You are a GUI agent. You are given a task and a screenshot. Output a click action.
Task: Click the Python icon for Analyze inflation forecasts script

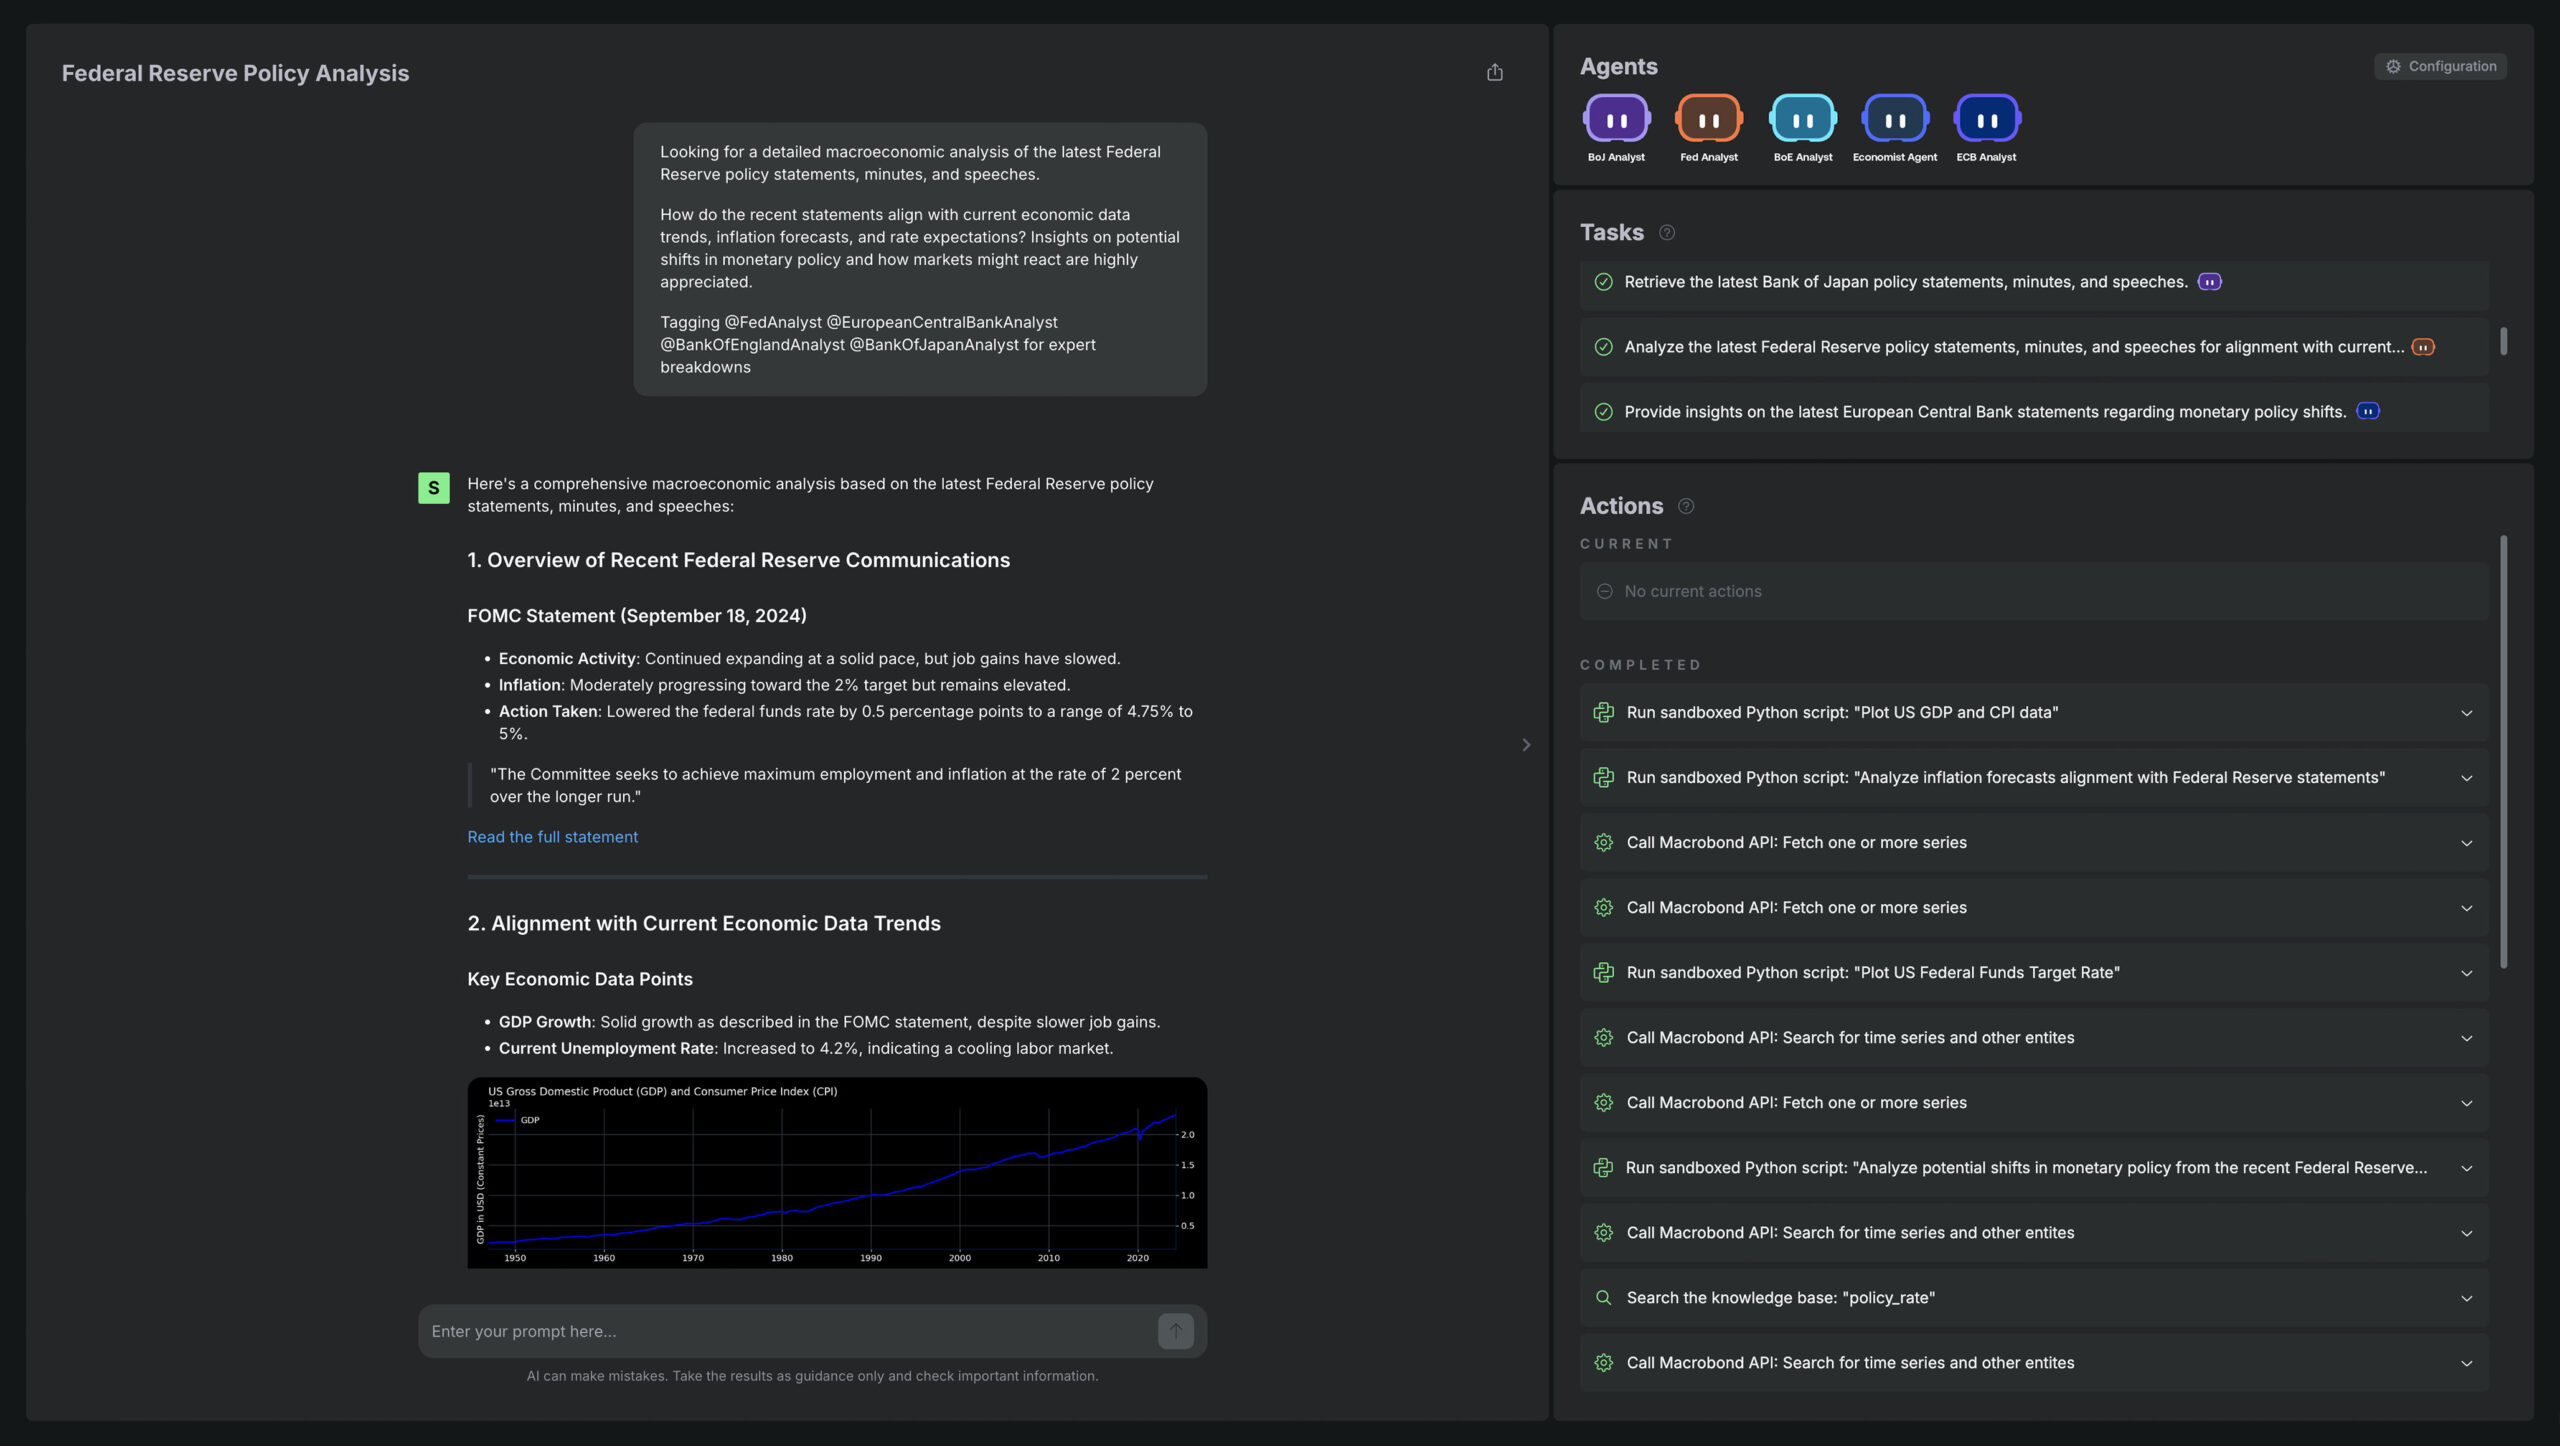[1603, 777]
